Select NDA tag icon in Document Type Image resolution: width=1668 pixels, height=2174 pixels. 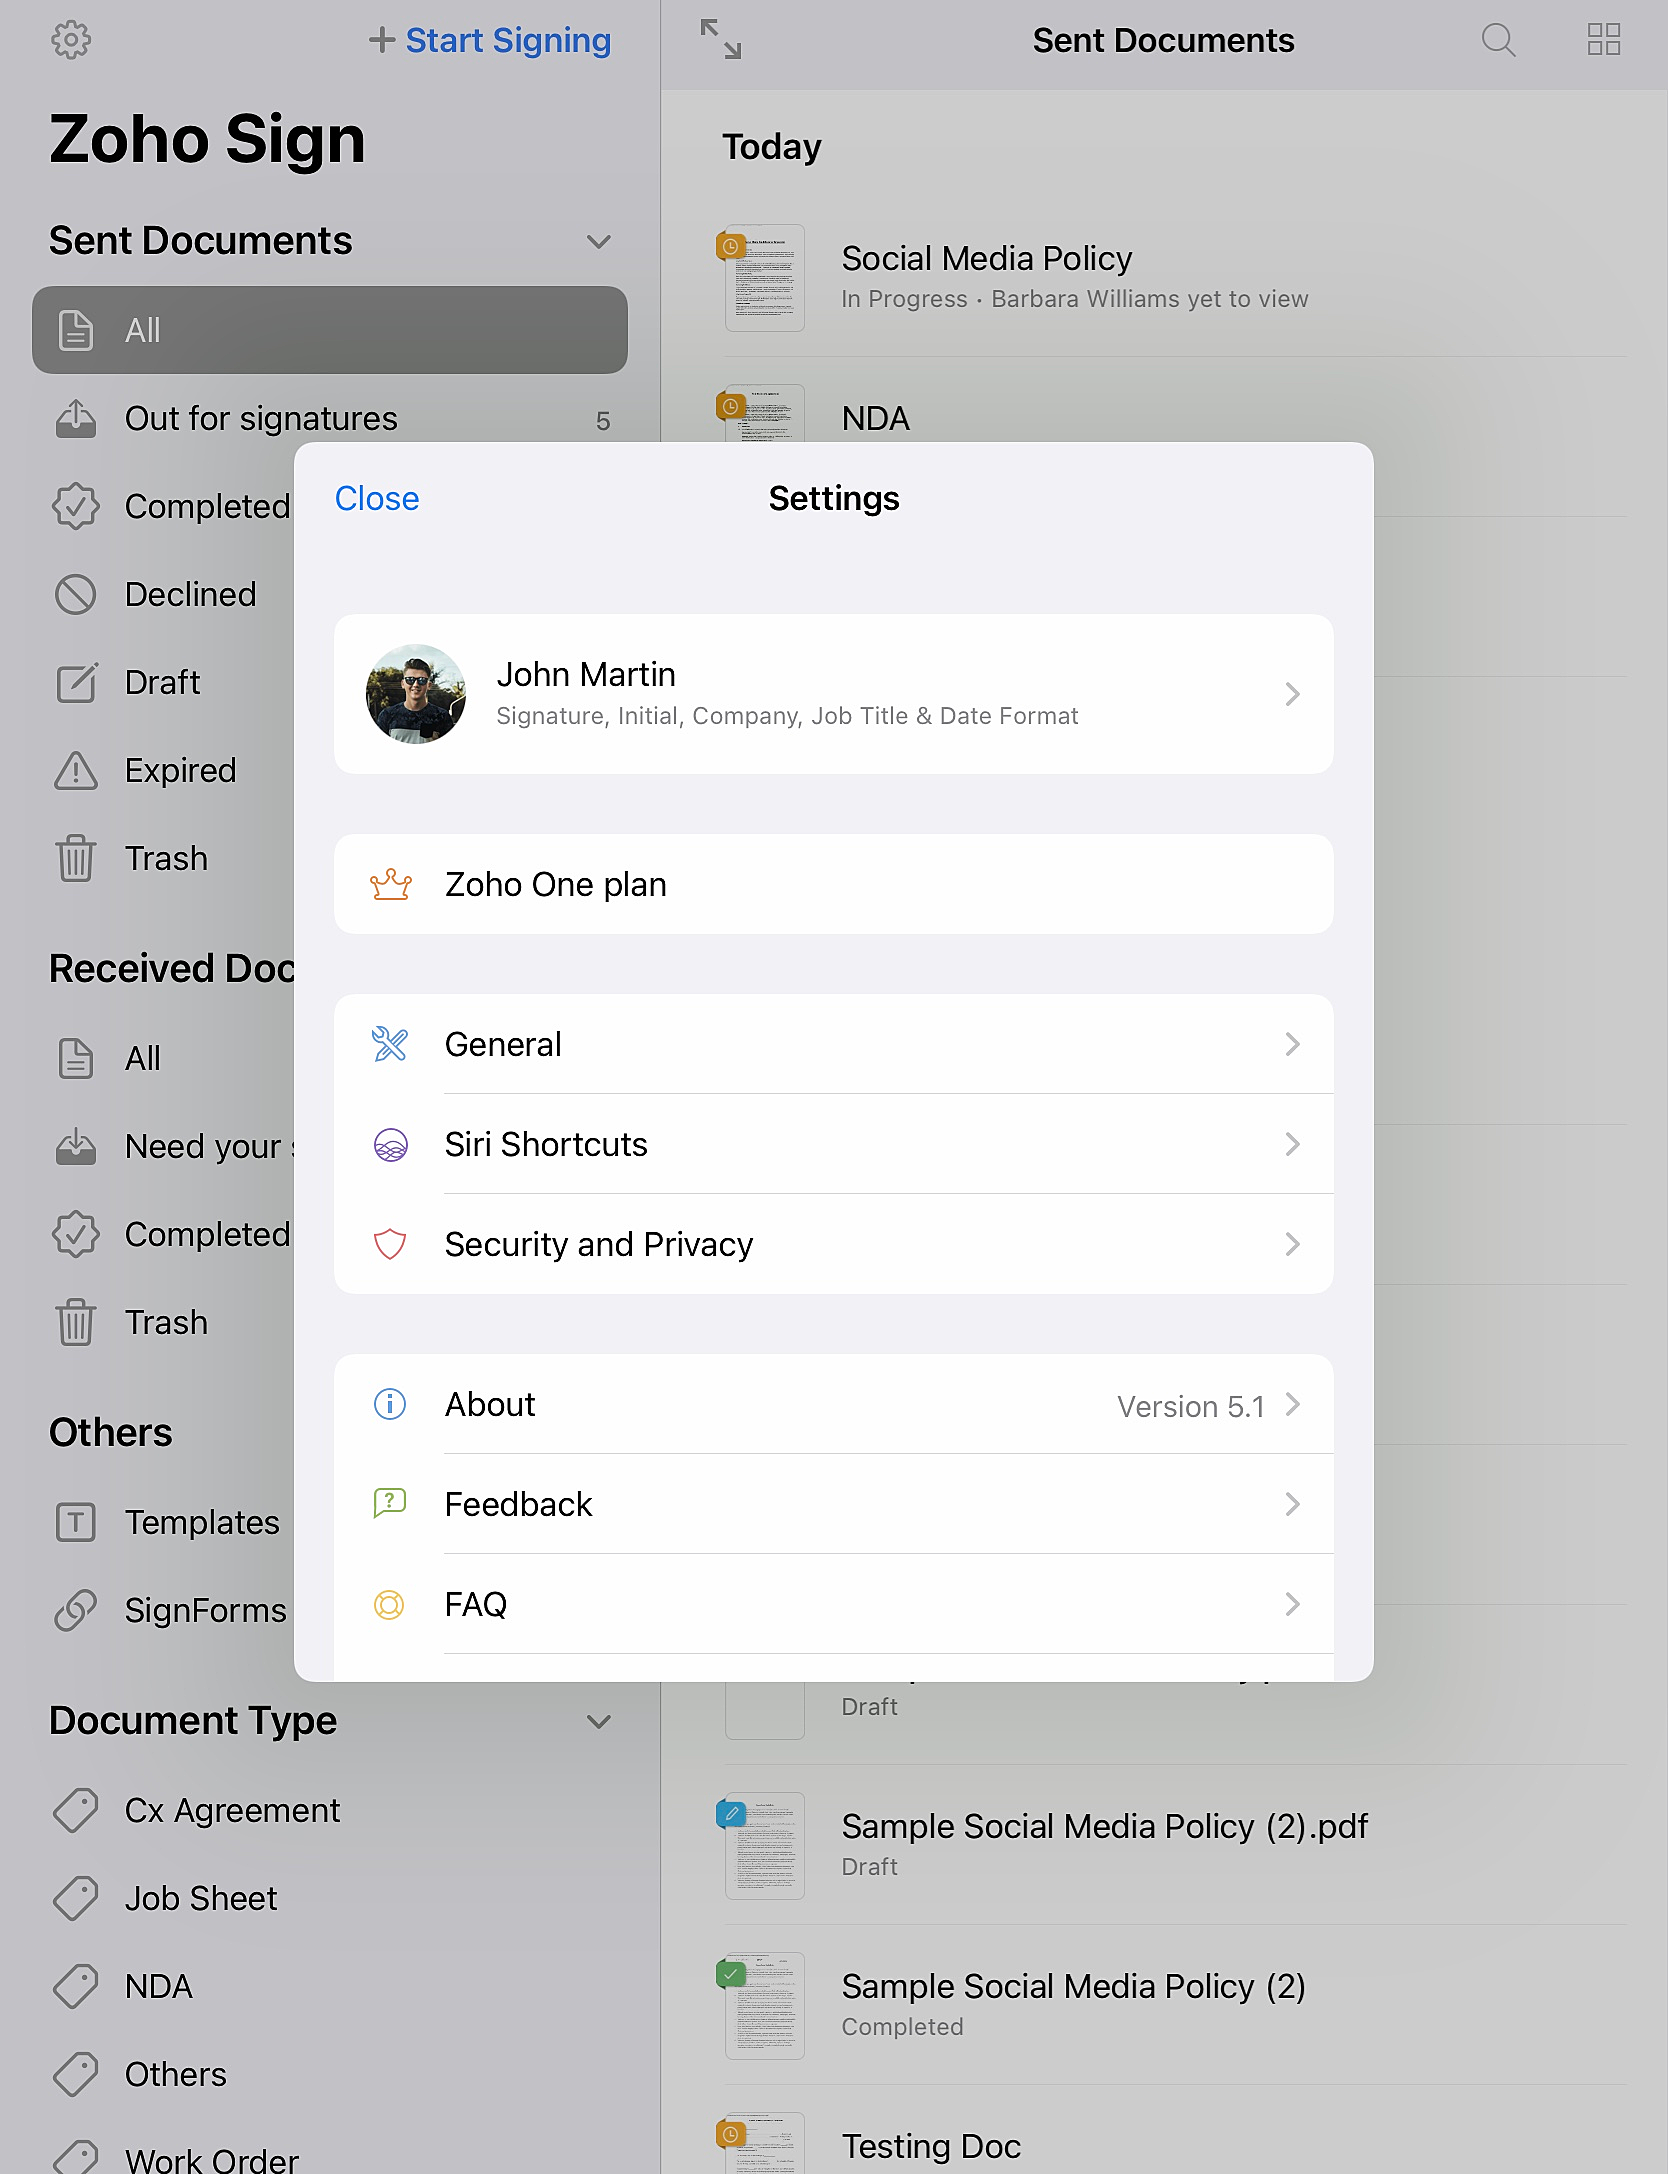point(76,1986)
